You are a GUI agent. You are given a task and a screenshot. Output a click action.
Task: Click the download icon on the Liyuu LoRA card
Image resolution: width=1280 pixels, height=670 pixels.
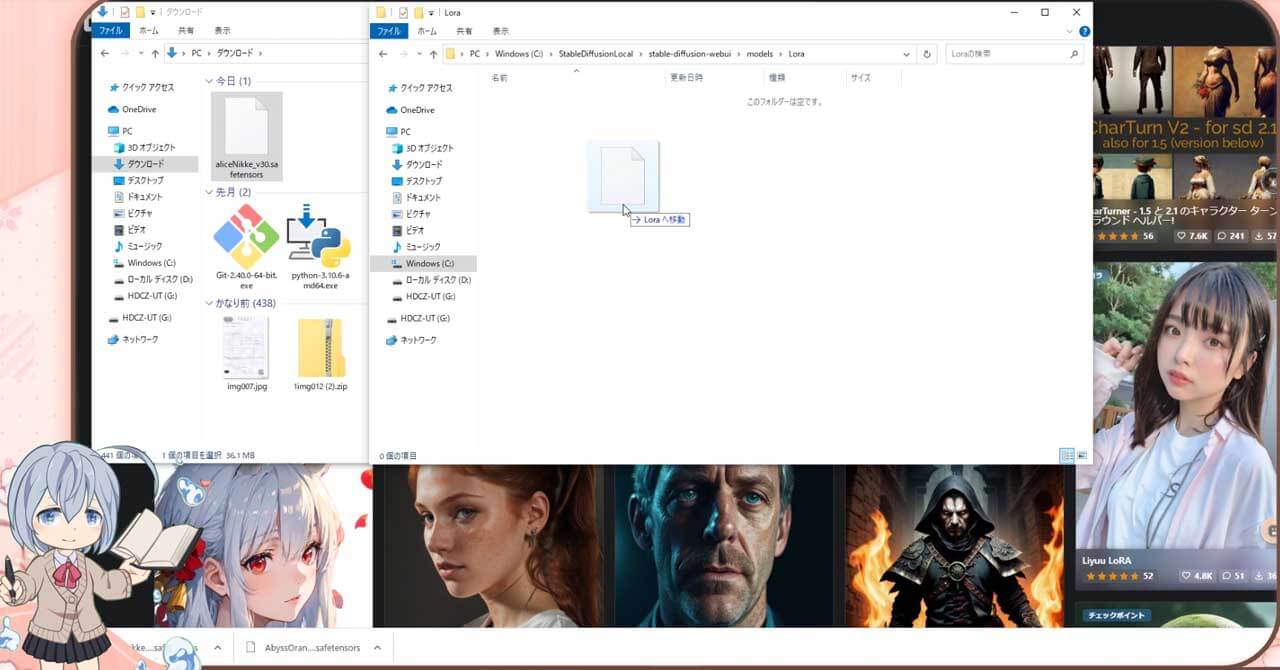pos(1258,576)
